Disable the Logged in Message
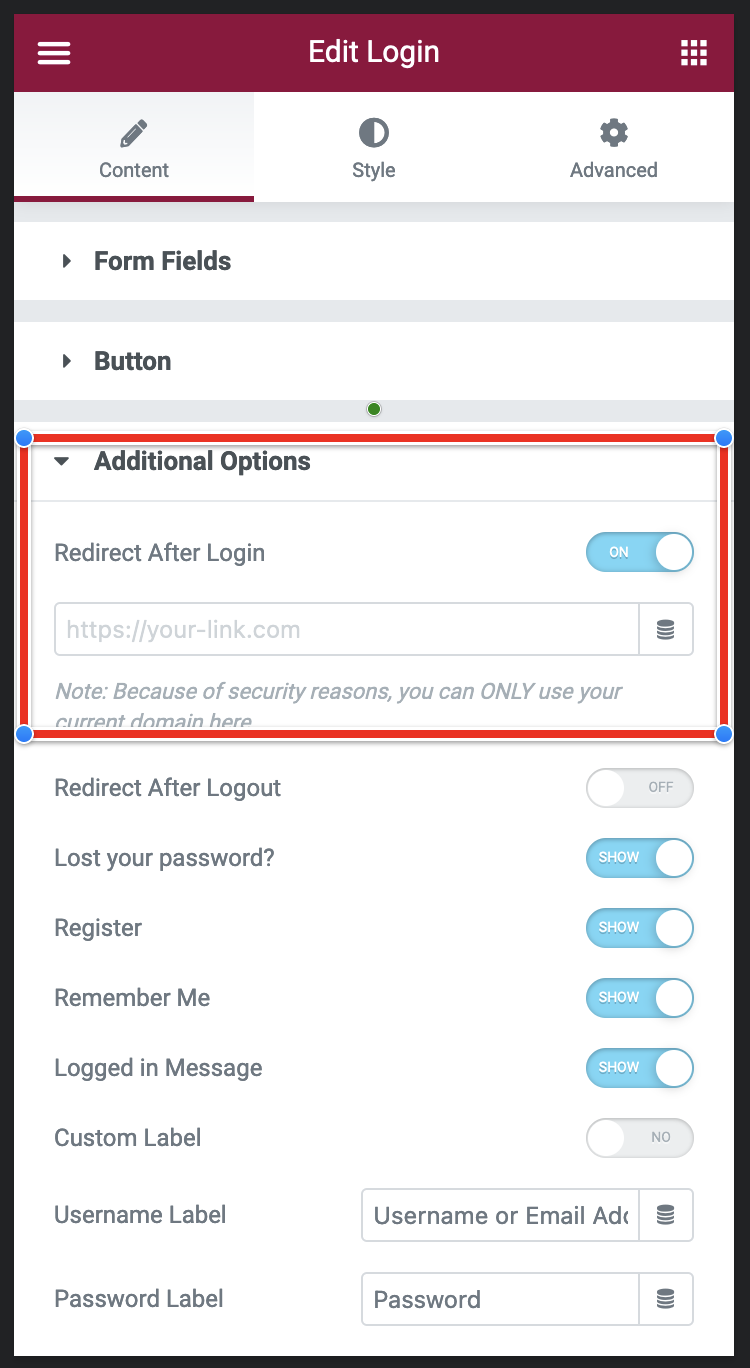 coord(639,1068)
